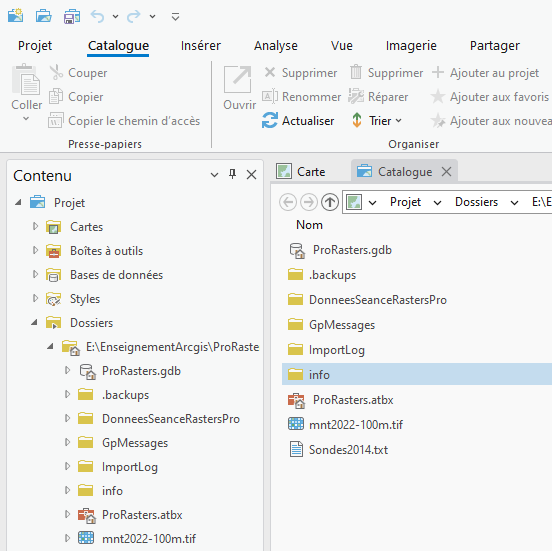Open the Projet ribbon tab
552x551 pixels.
(x=35, y=46)
